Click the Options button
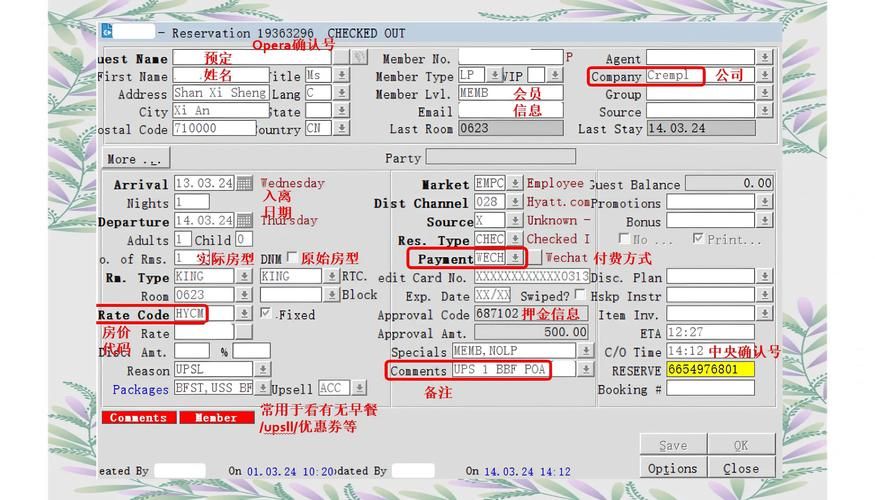The width and height of the screenshot is (875, 500). click(x=672, y=468)
